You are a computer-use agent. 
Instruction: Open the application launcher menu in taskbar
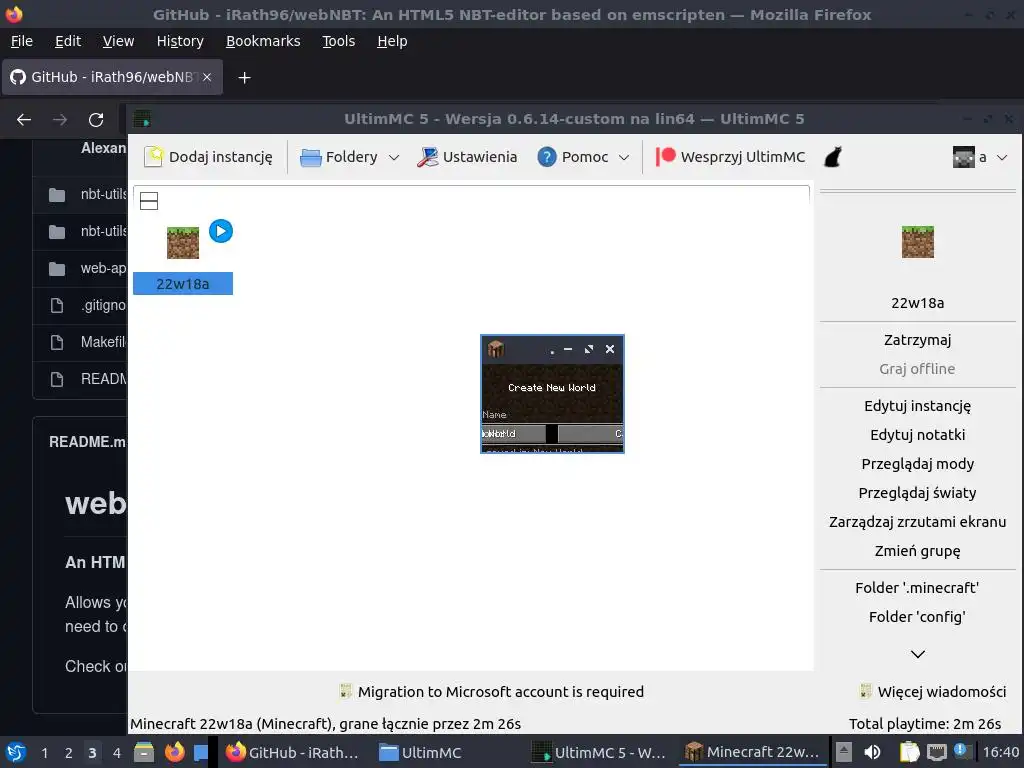[x=16, y=752]
